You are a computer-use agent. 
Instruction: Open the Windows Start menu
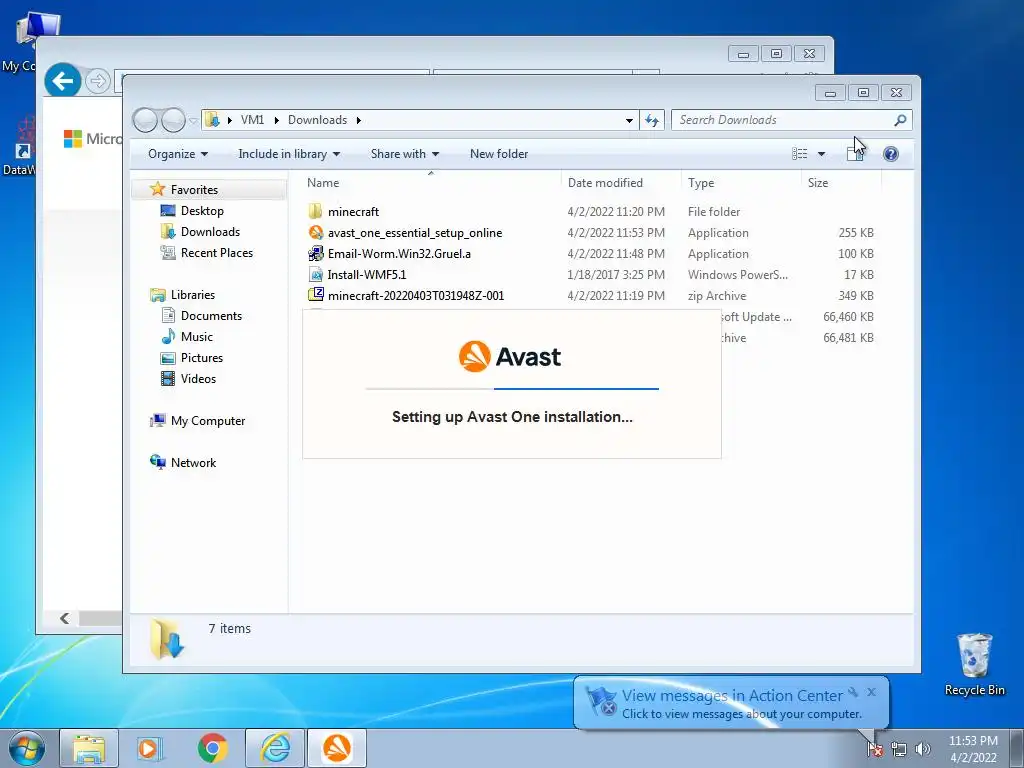click(x=26, y=748)
